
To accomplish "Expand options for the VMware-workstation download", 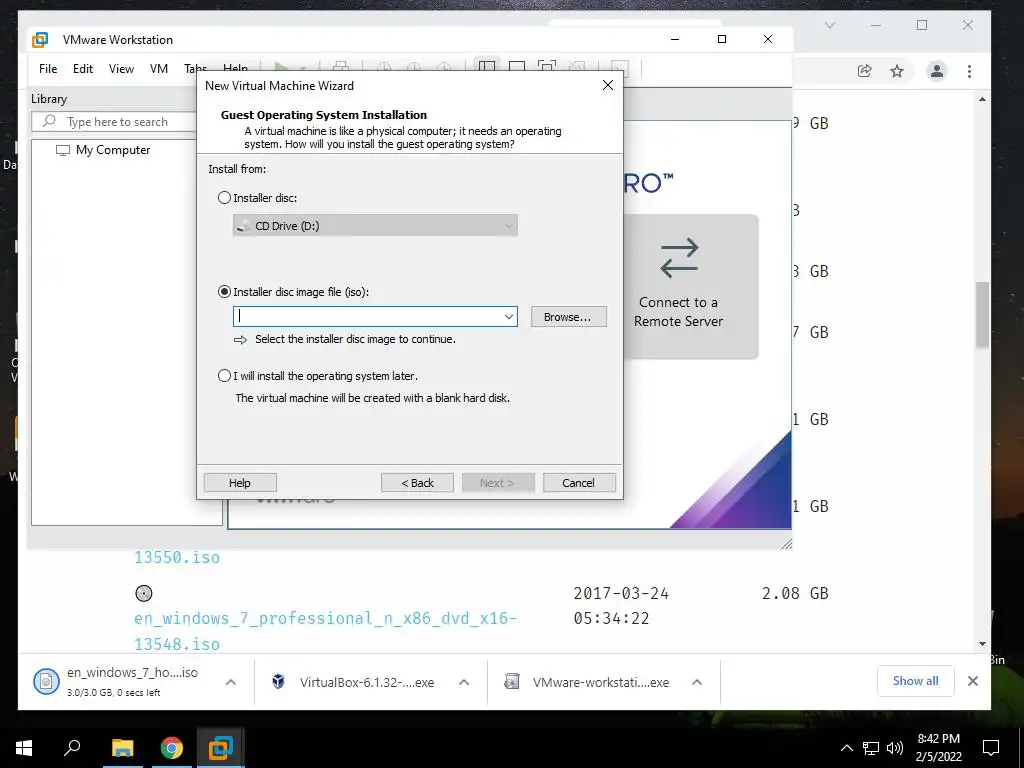I will coord(697,682).
